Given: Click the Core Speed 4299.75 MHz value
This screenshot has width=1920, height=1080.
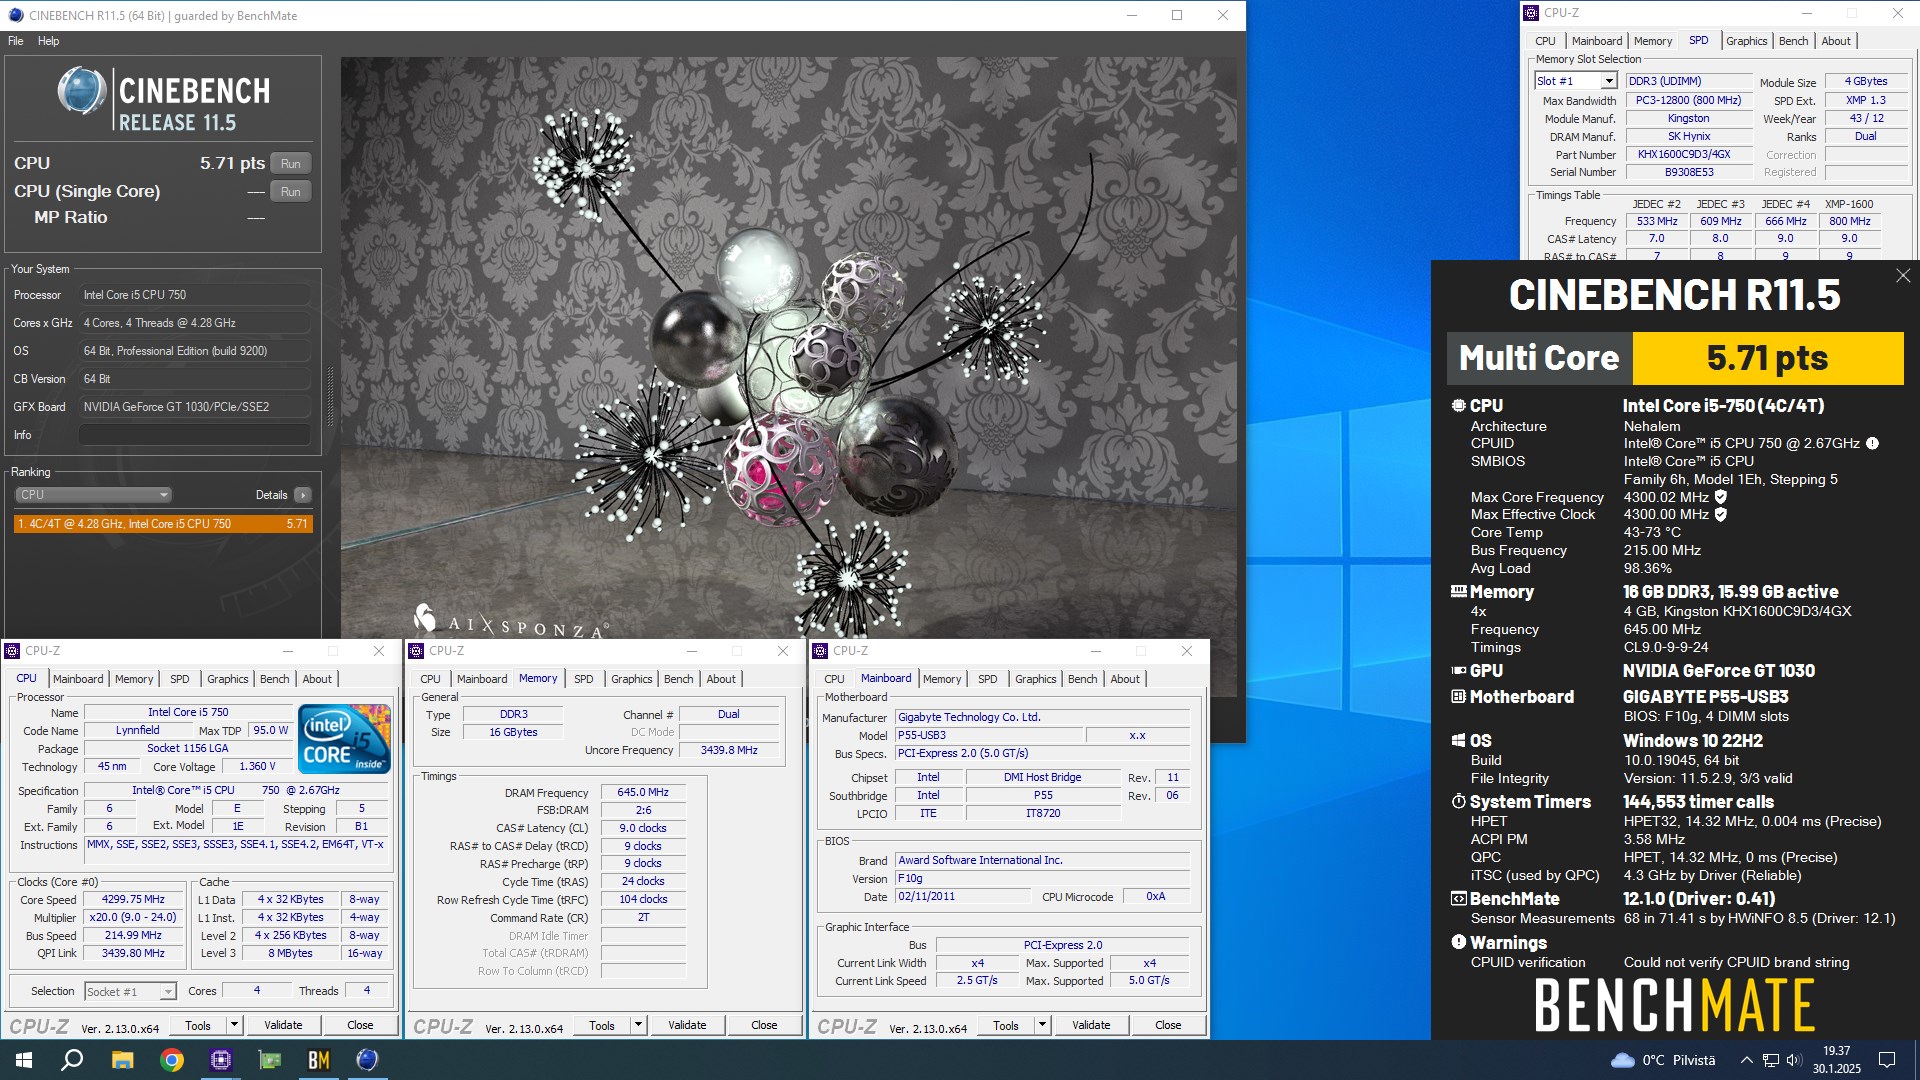Looking at the screenshot, I should pos(134,899).
